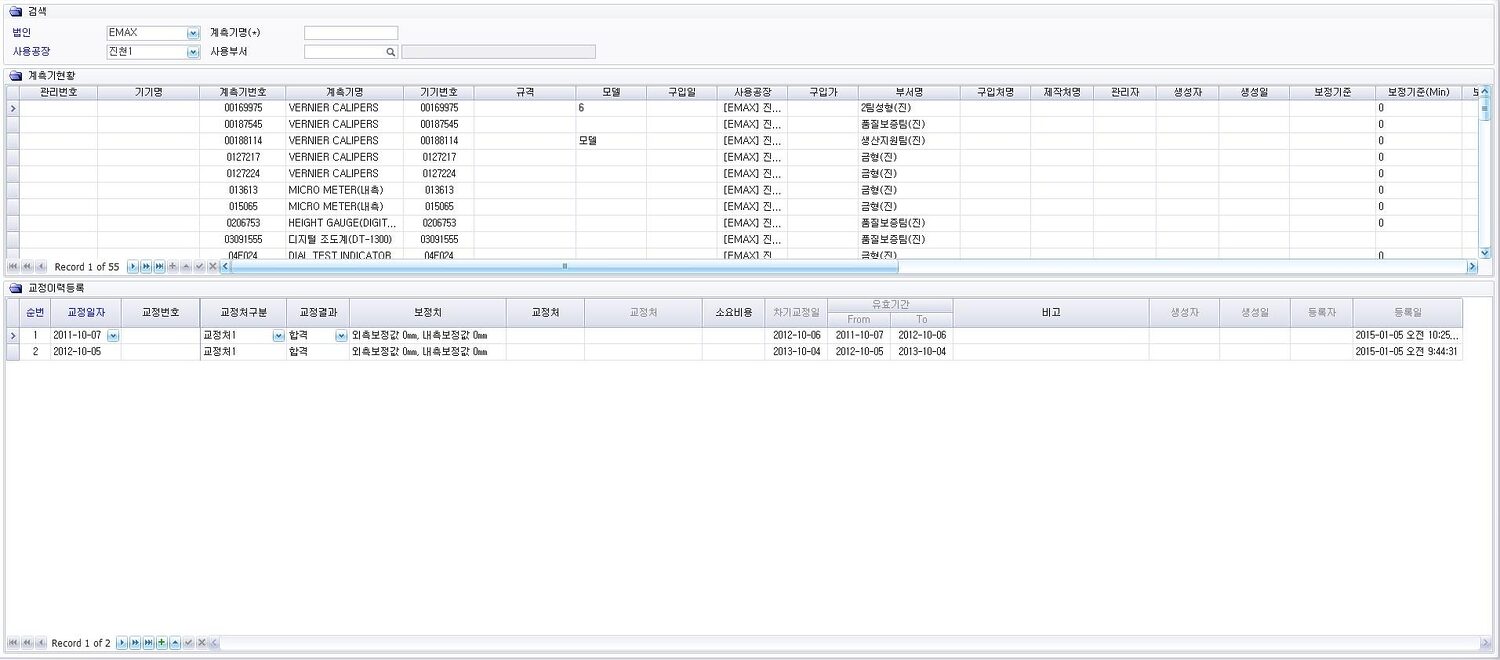Select the MICRO METER row 013613
This screenshot has height=660, width=1500.
click(x=340, y=190)
